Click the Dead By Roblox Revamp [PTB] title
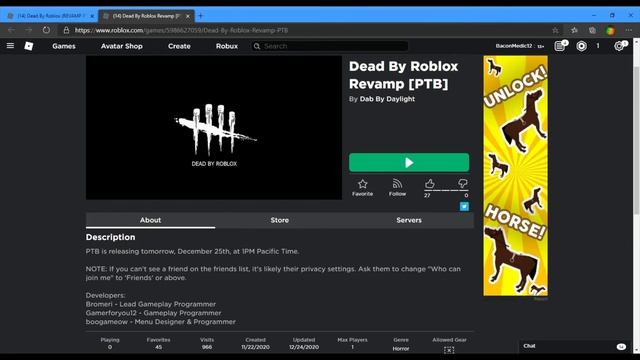The width and height of the screenshot is (640, 360). click(x=404, y=75)
